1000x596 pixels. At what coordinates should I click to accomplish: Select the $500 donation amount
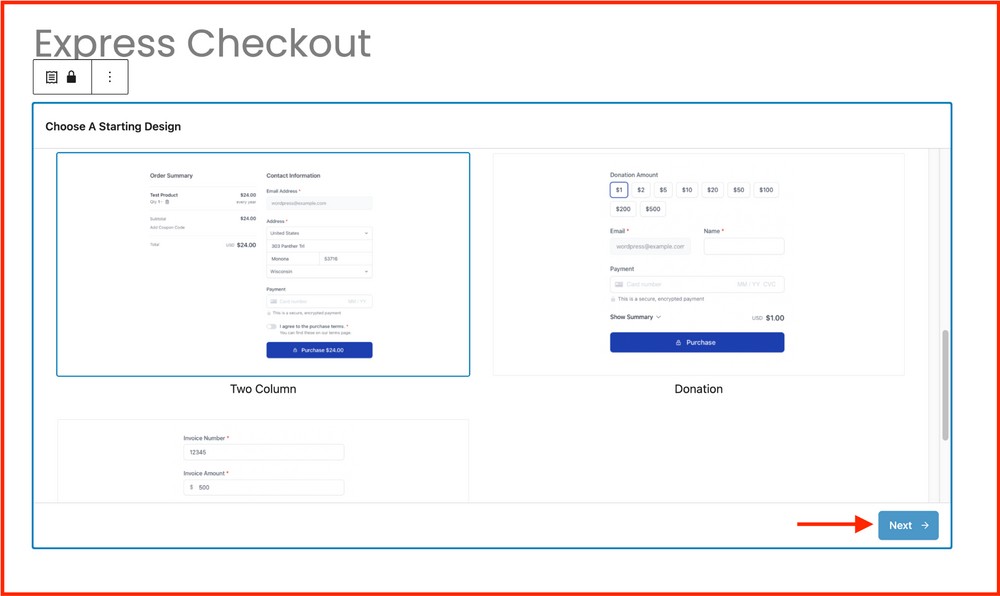(x=653, y=209)
